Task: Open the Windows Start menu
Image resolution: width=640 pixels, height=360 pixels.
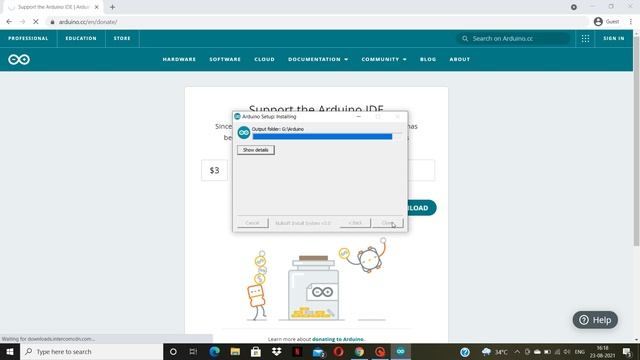Action: (x=10, y=351)
